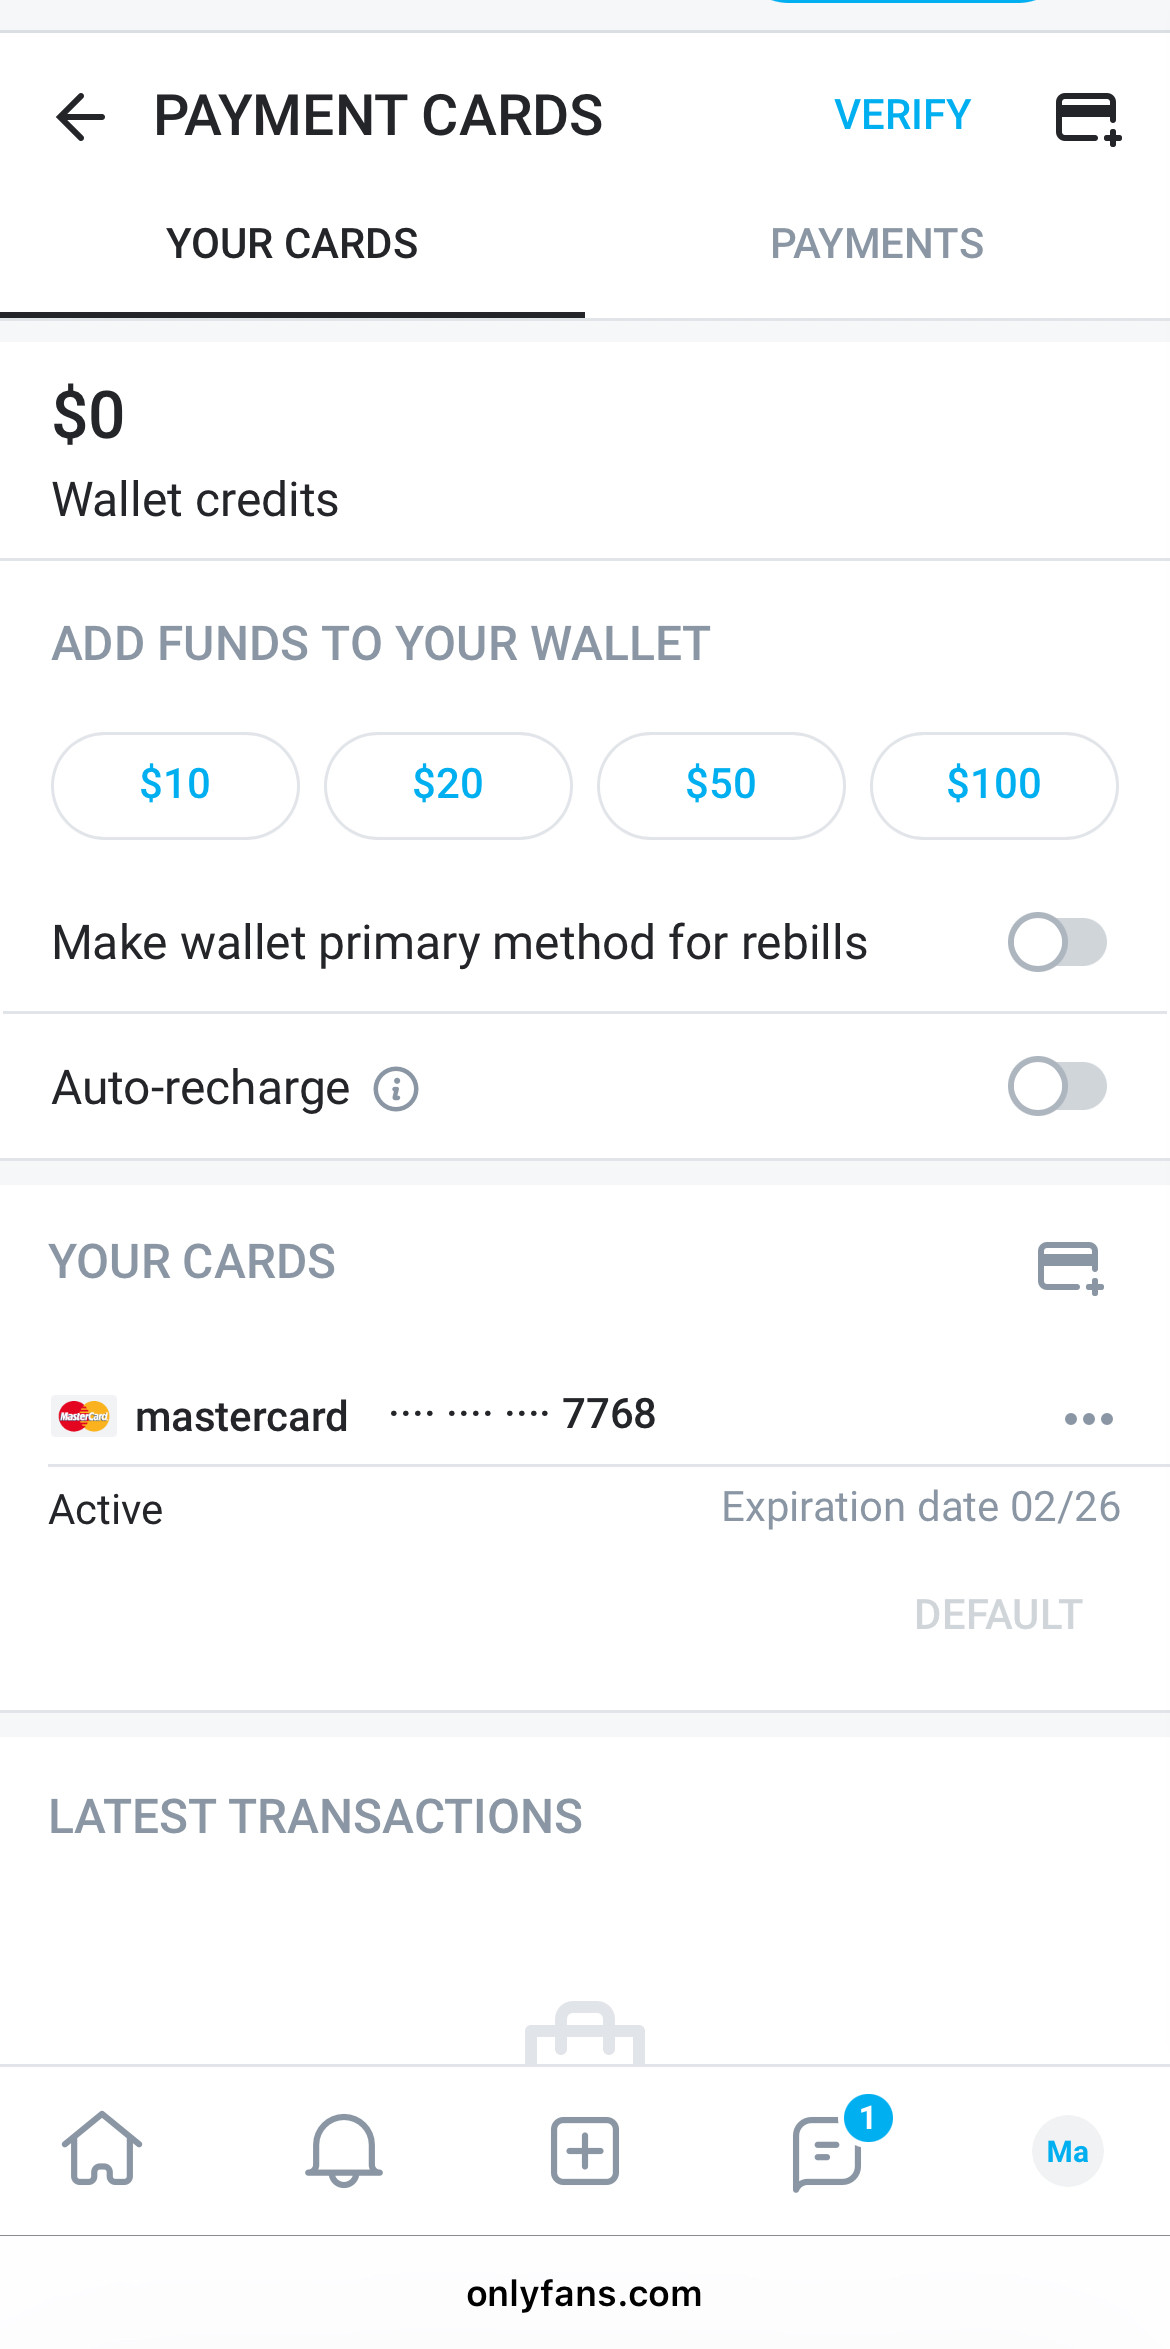Open mastercard 7768 options menu
The image size is (1170, 2349).
point(1088,1418)
